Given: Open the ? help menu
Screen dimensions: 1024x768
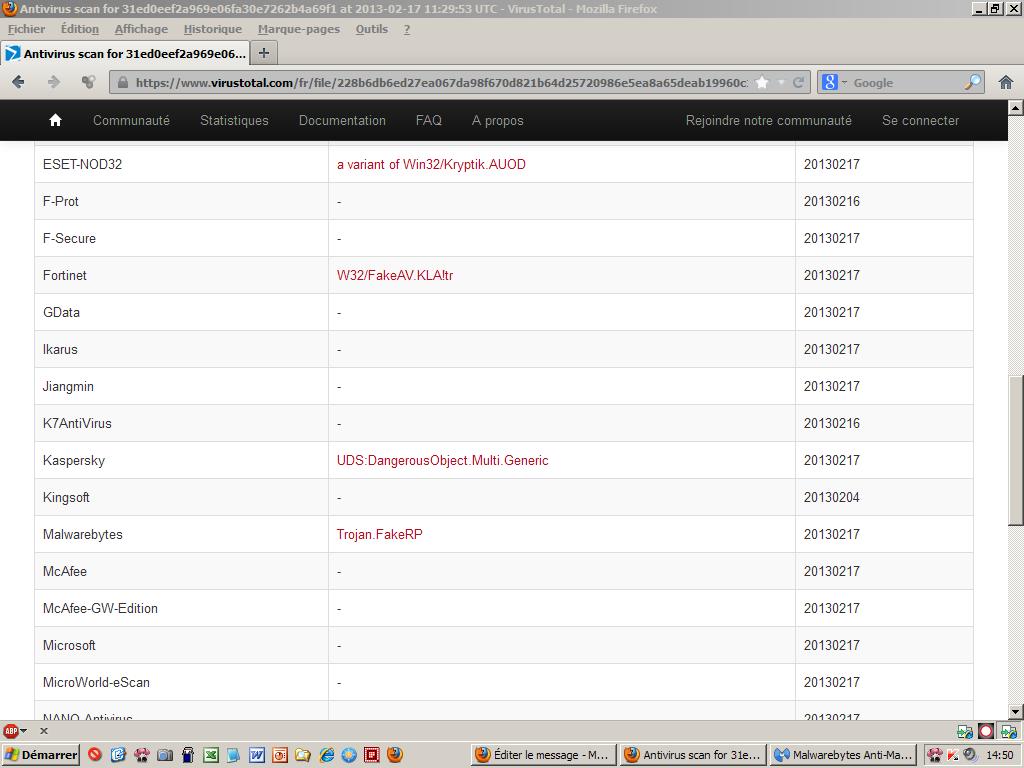Looking at the screenshot, I should click(x=407, y=29).
